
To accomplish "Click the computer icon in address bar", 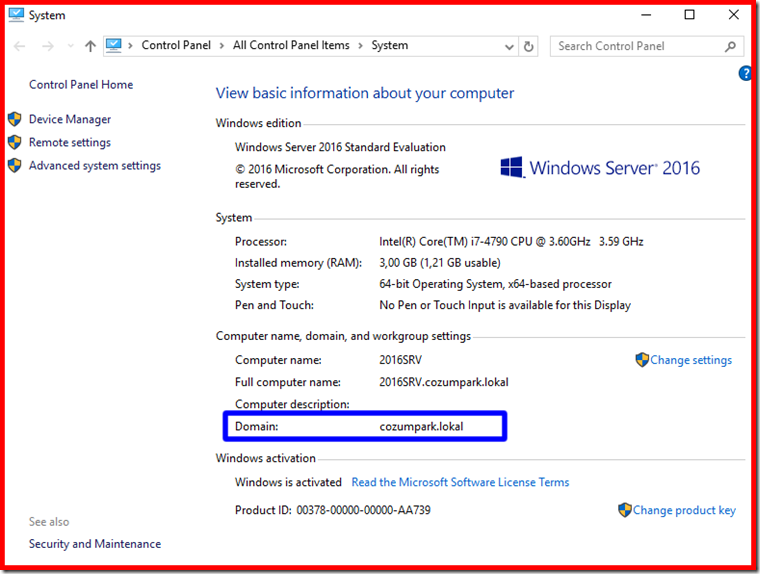I will 113,46.
